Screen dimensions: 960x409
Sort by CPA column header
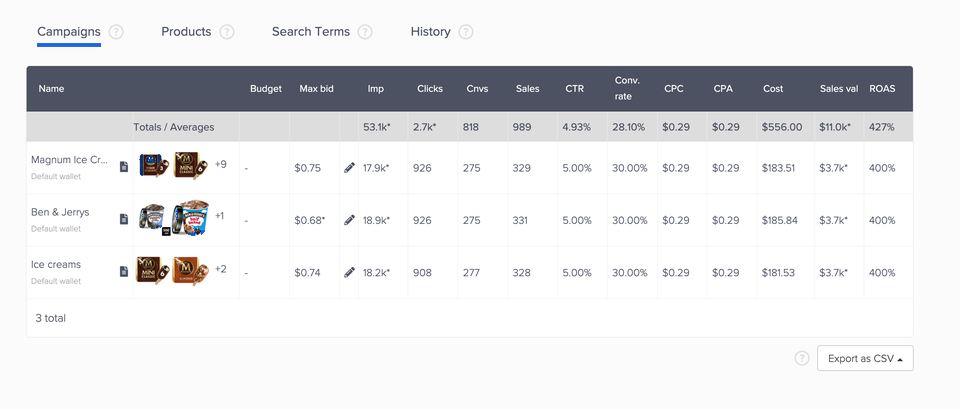(723, 89)
